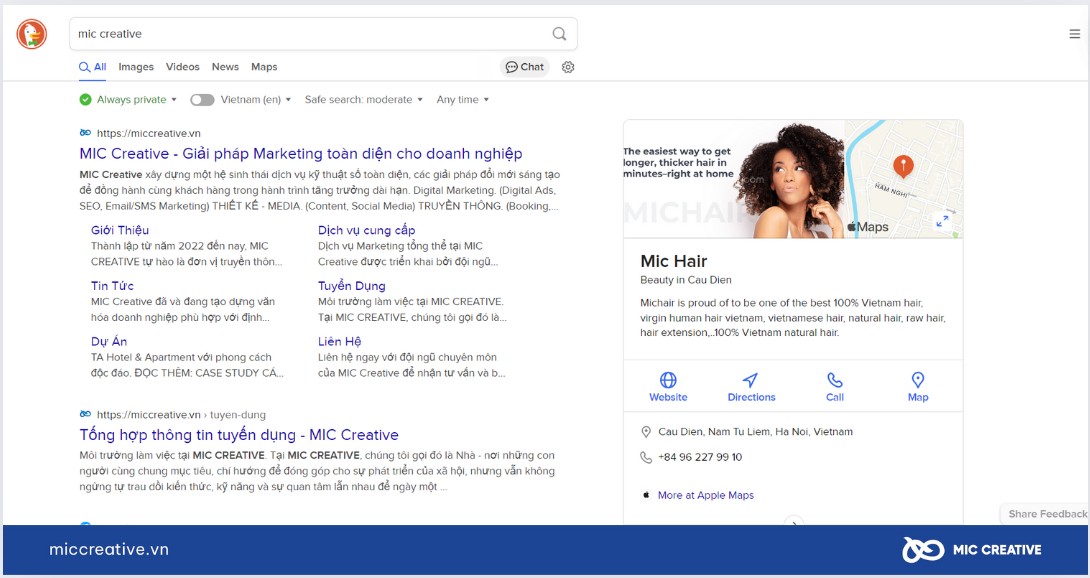Open the Always private dropdown
Screen dimensions: 1090x578
click(130, 100)
